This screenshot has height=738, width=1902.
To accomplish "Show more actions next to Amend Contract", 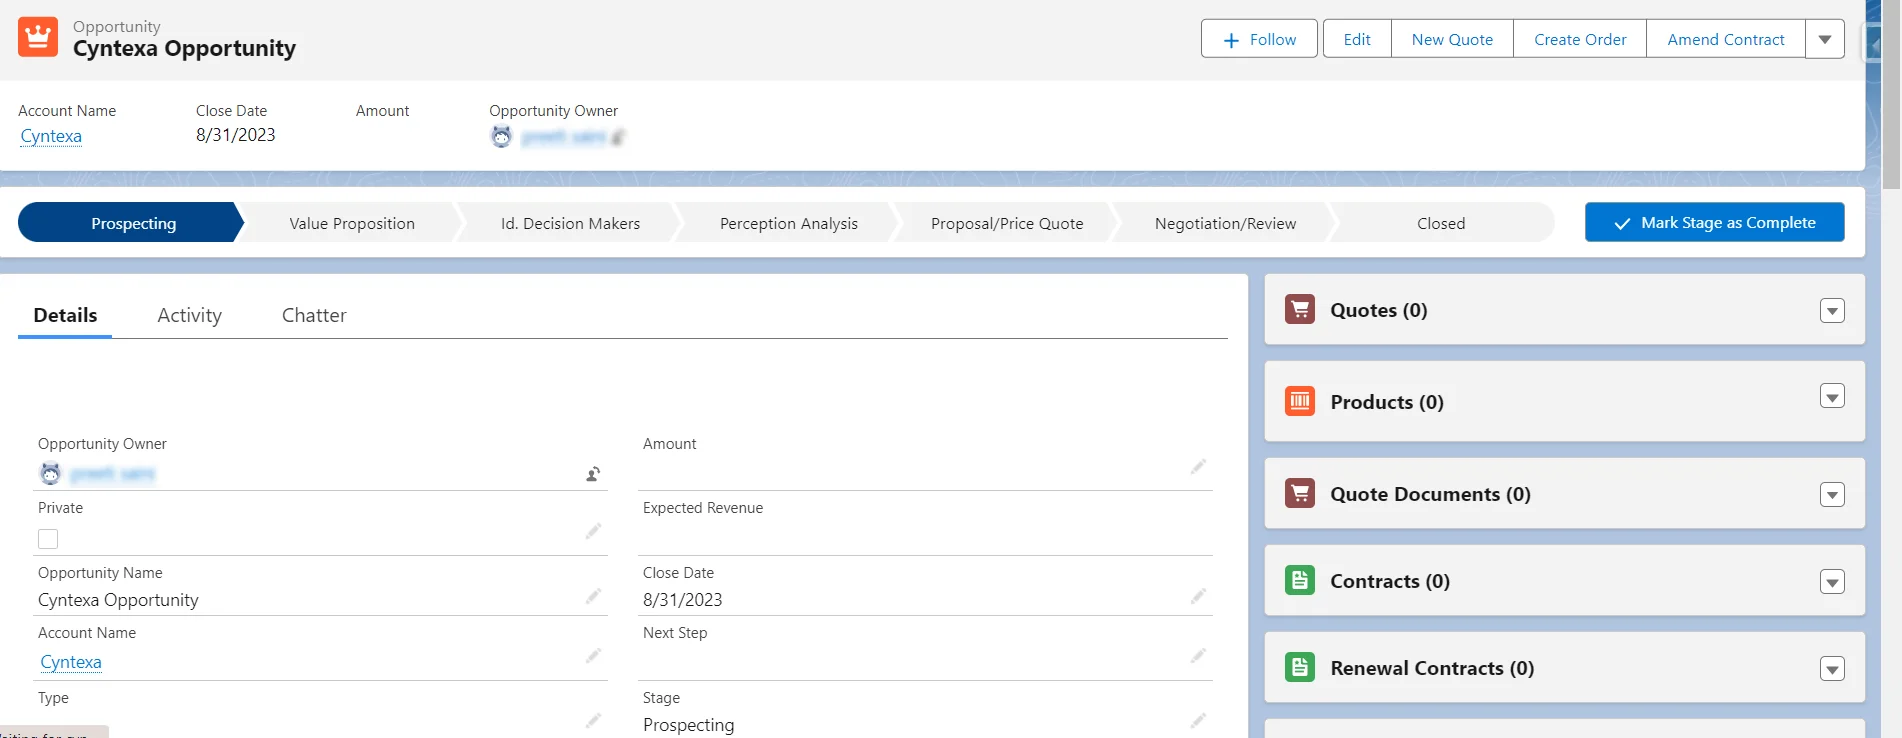I will pyautogui.click(x=1824, y=40).
